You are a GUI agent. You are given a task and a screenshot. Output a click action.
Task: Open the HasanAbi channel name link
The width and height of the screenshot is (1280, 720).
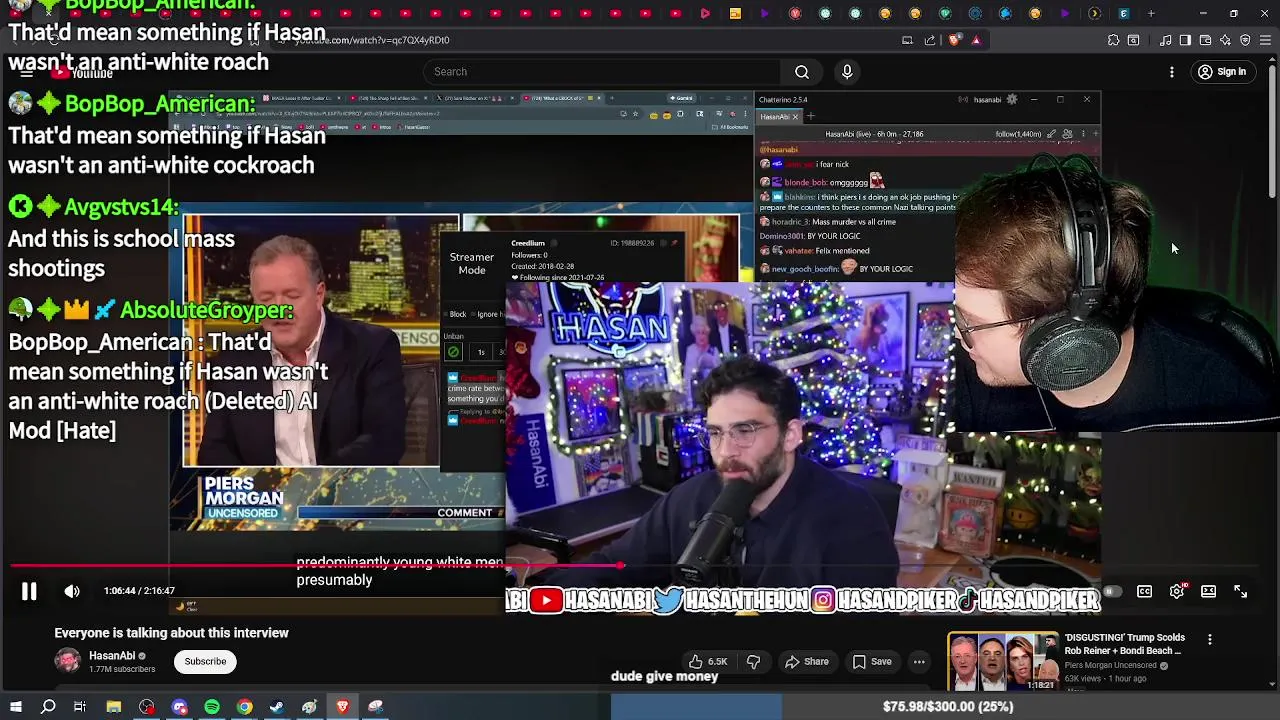[x=111, y=656]
